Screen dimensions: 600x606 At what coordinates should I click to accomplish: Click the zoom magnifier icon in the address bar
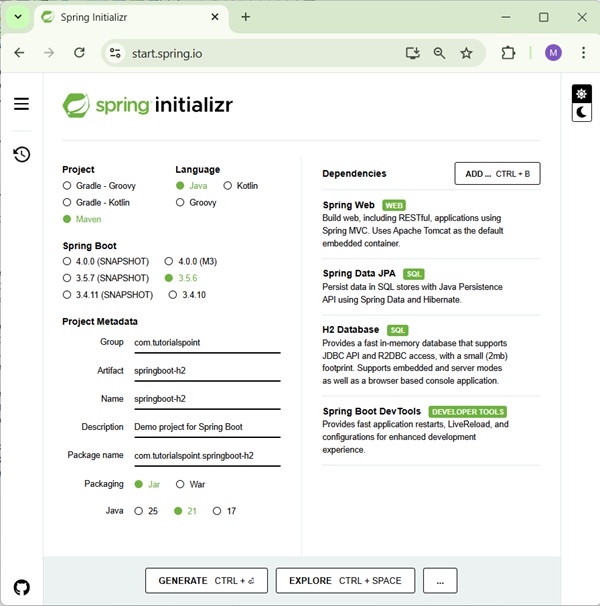point(439,53)
